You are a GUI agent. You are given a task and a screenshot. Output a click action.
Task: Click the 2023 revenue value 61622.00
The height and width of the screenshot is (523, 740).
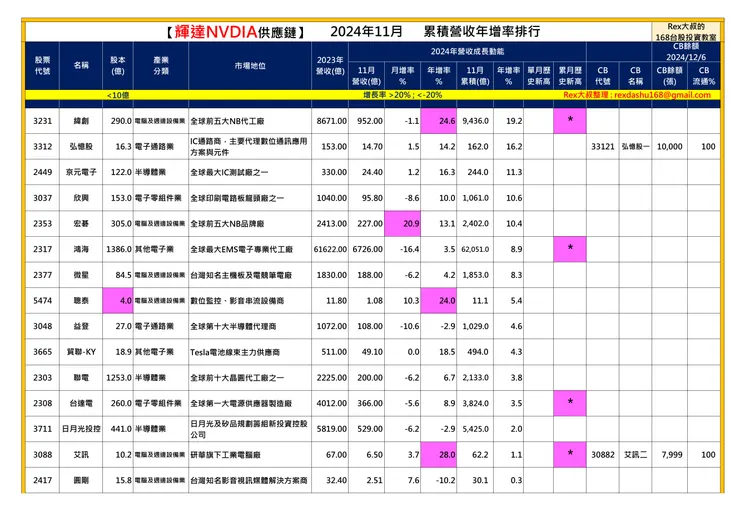[330, 249]
